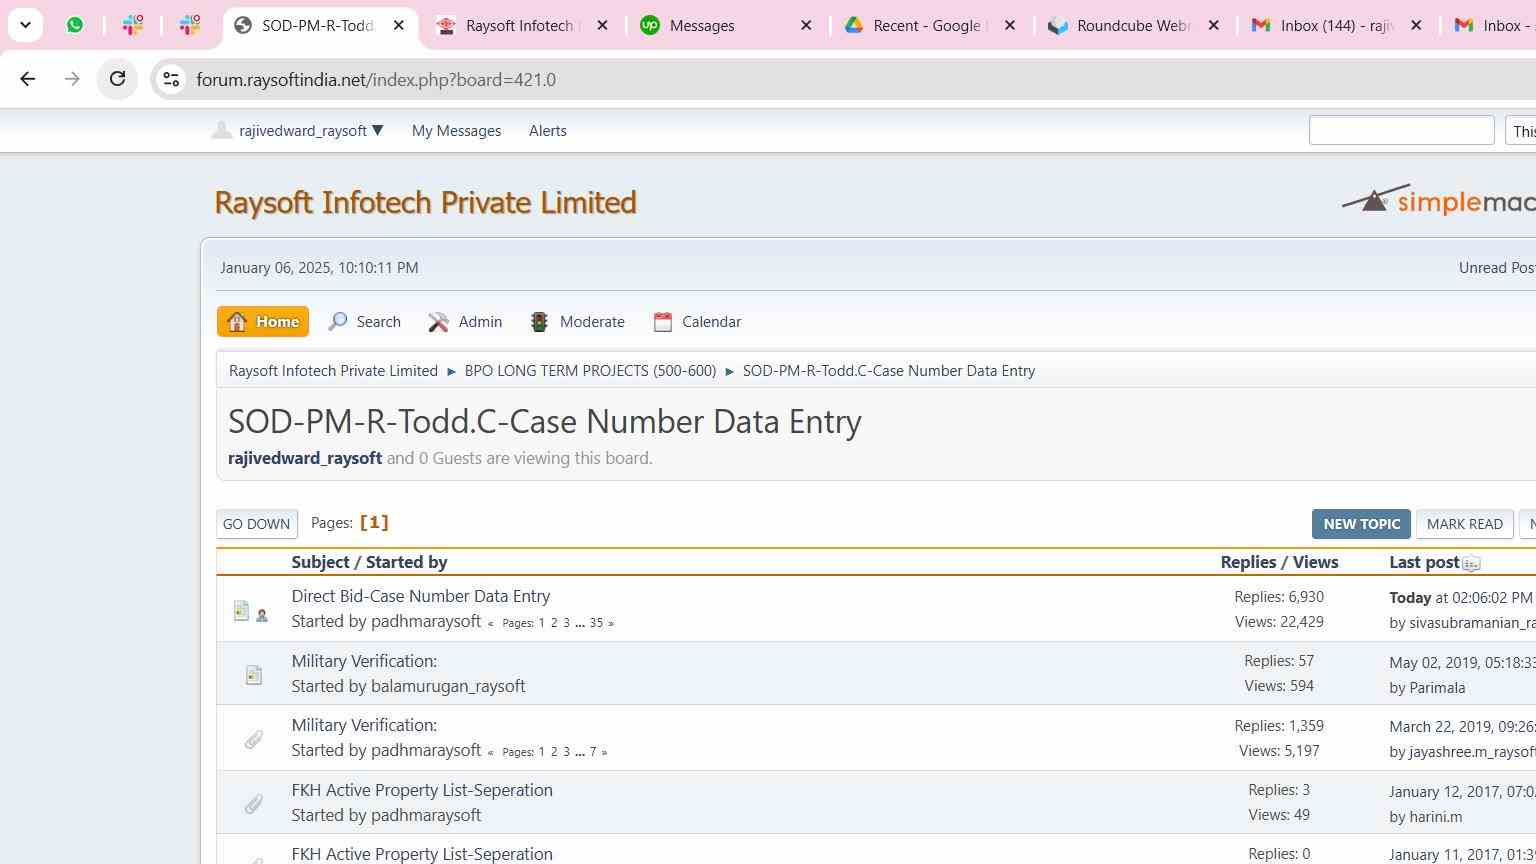Switch to the WhatsApp tab
The height and width of the screenshot is (864, 1536).
75,25
